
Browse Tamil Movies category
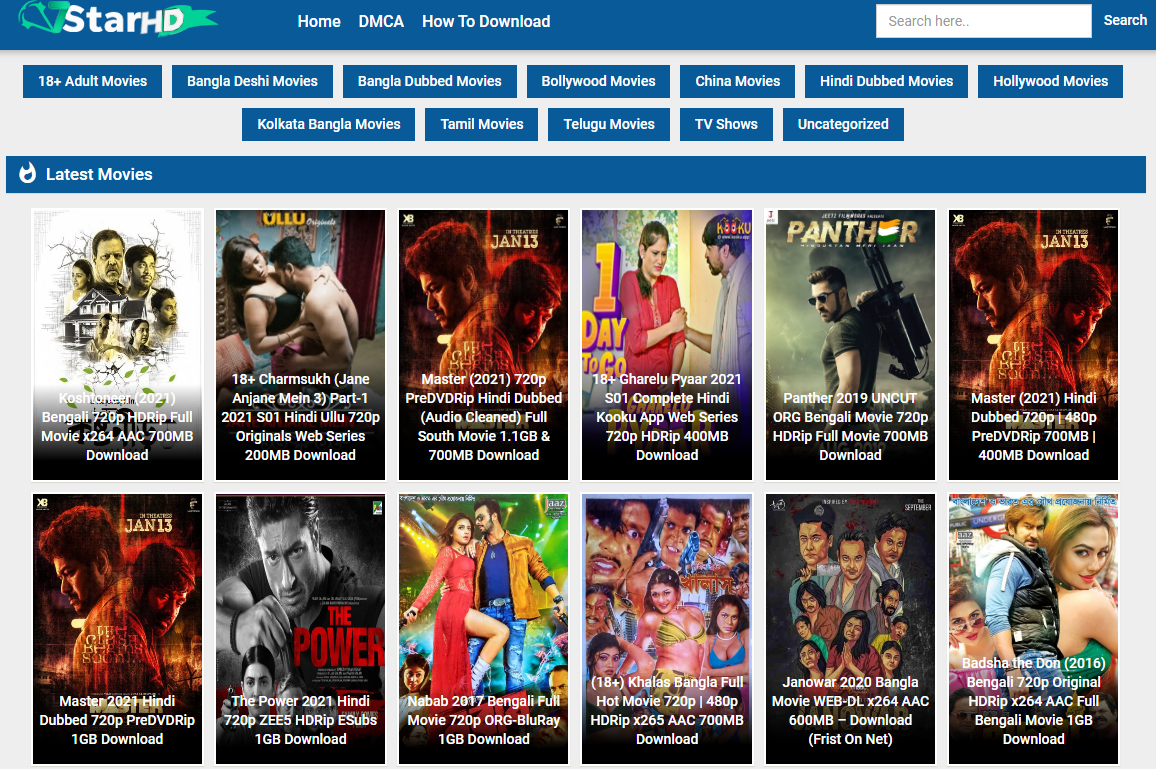point(481,124)
